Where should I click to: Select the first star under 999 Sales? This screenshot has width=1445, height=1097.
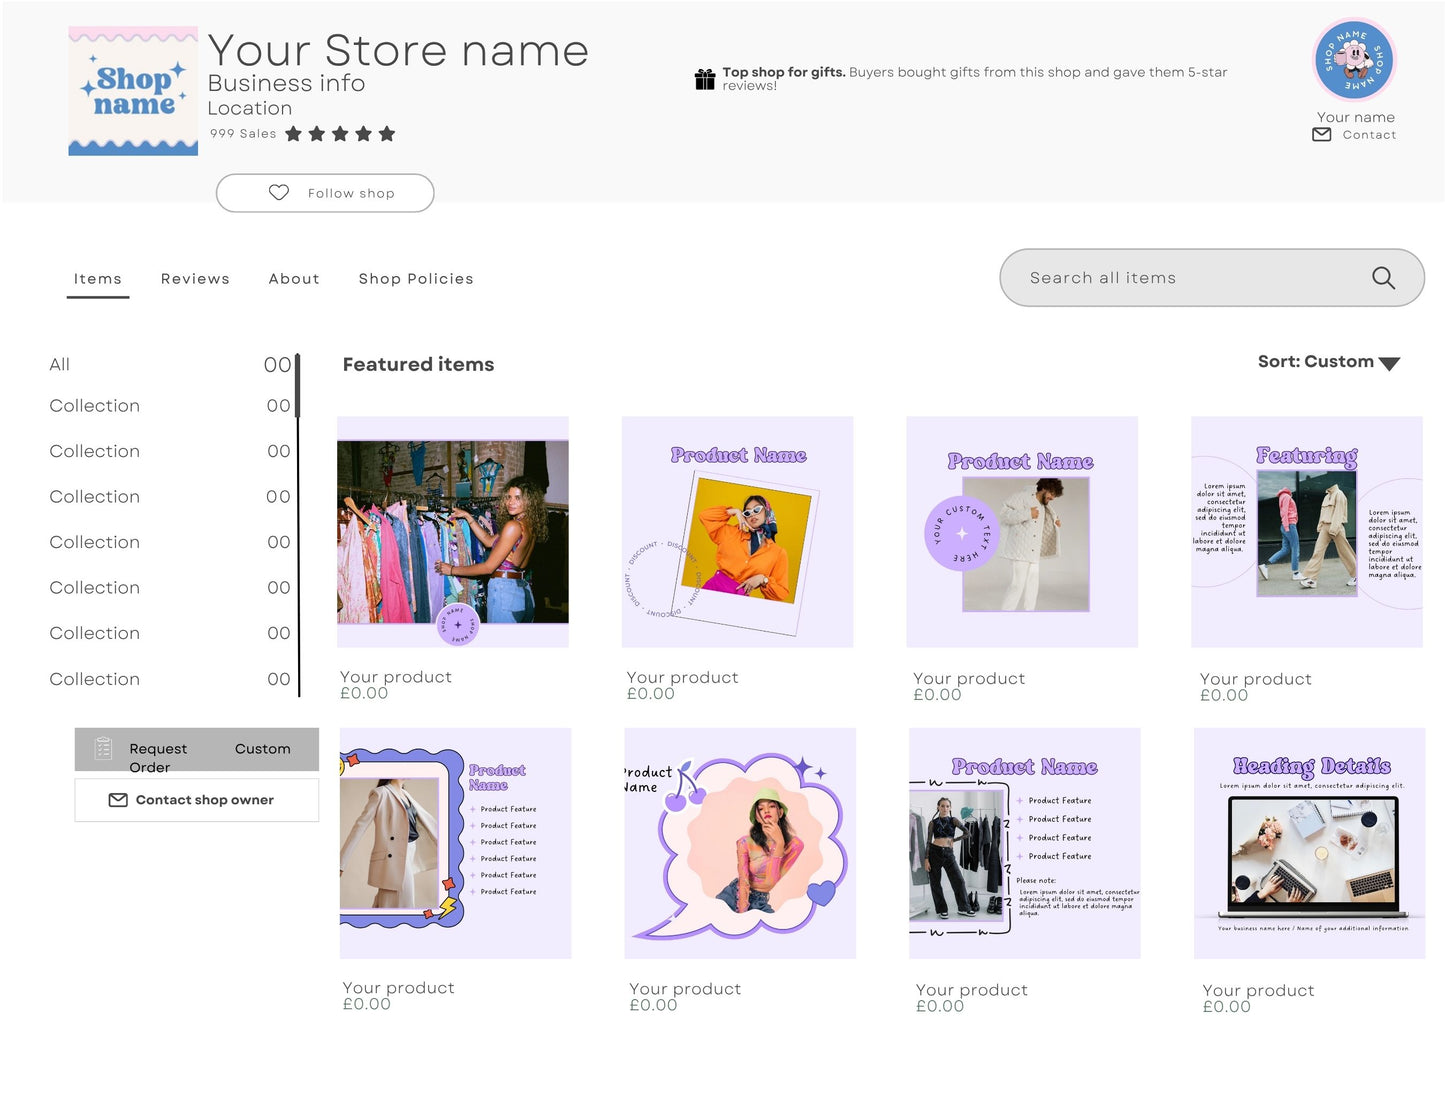coord(294,133)
